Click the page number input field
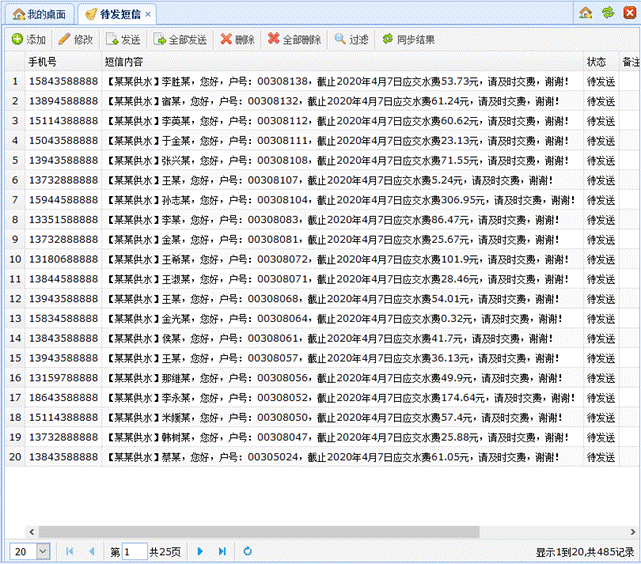This screenshot has width=641, height=564. point(134,552)
